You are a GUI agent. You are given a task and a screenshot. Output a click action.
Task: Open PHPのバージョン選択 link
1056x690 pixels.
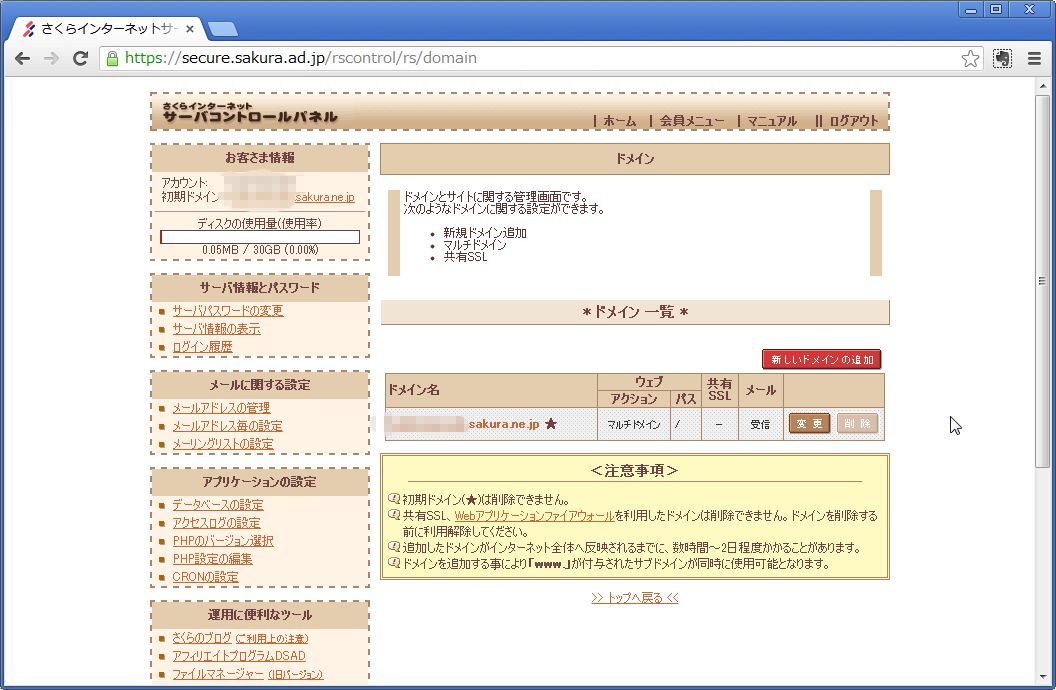[x=223, y=541]
